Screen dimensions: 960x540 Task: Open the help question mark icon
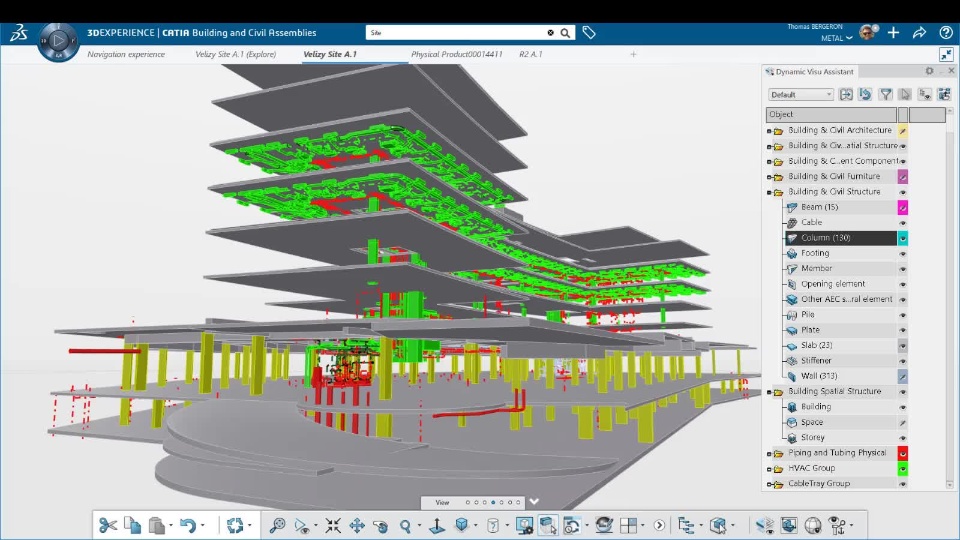tap(946, 33)
